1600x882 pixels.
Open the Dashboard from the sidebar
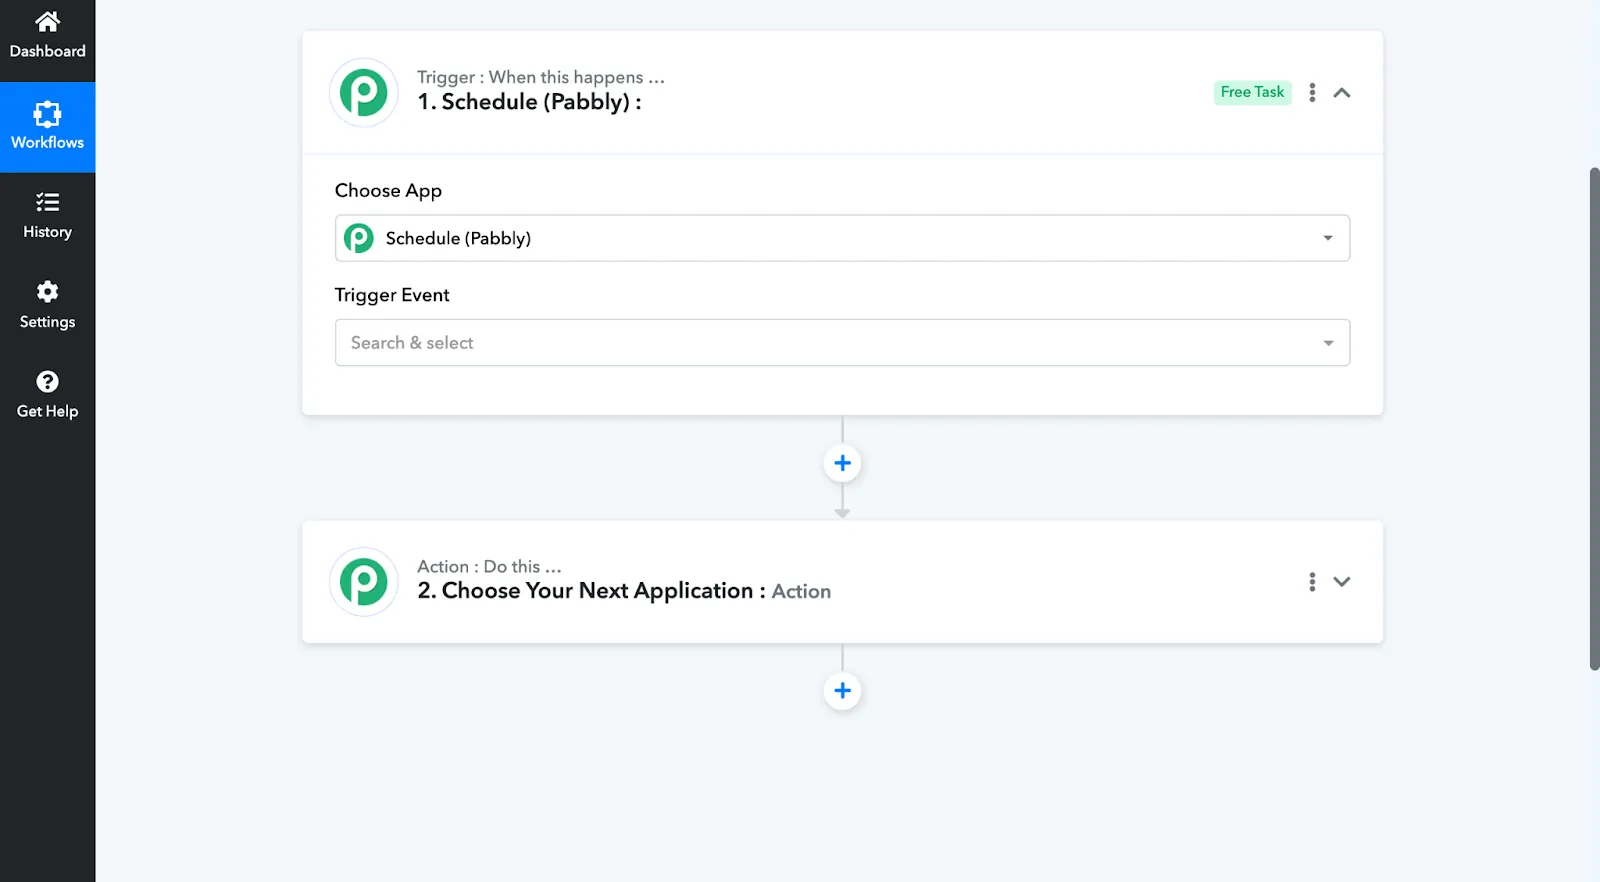[47, 36]
